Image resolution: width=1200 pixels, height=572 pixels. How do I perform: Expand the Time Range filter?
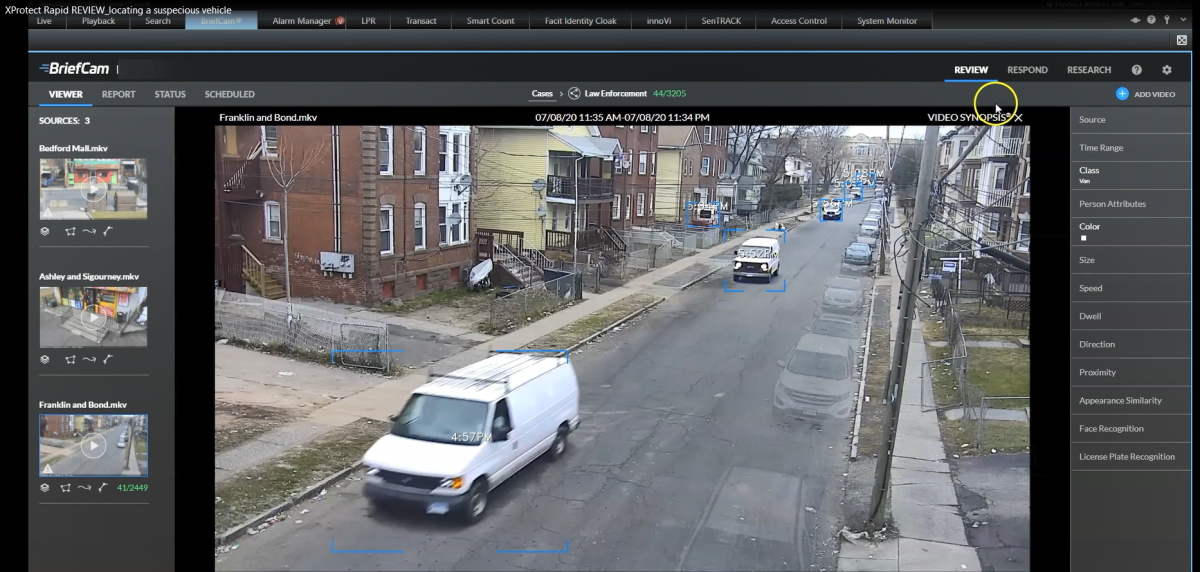coord(1131,148)
